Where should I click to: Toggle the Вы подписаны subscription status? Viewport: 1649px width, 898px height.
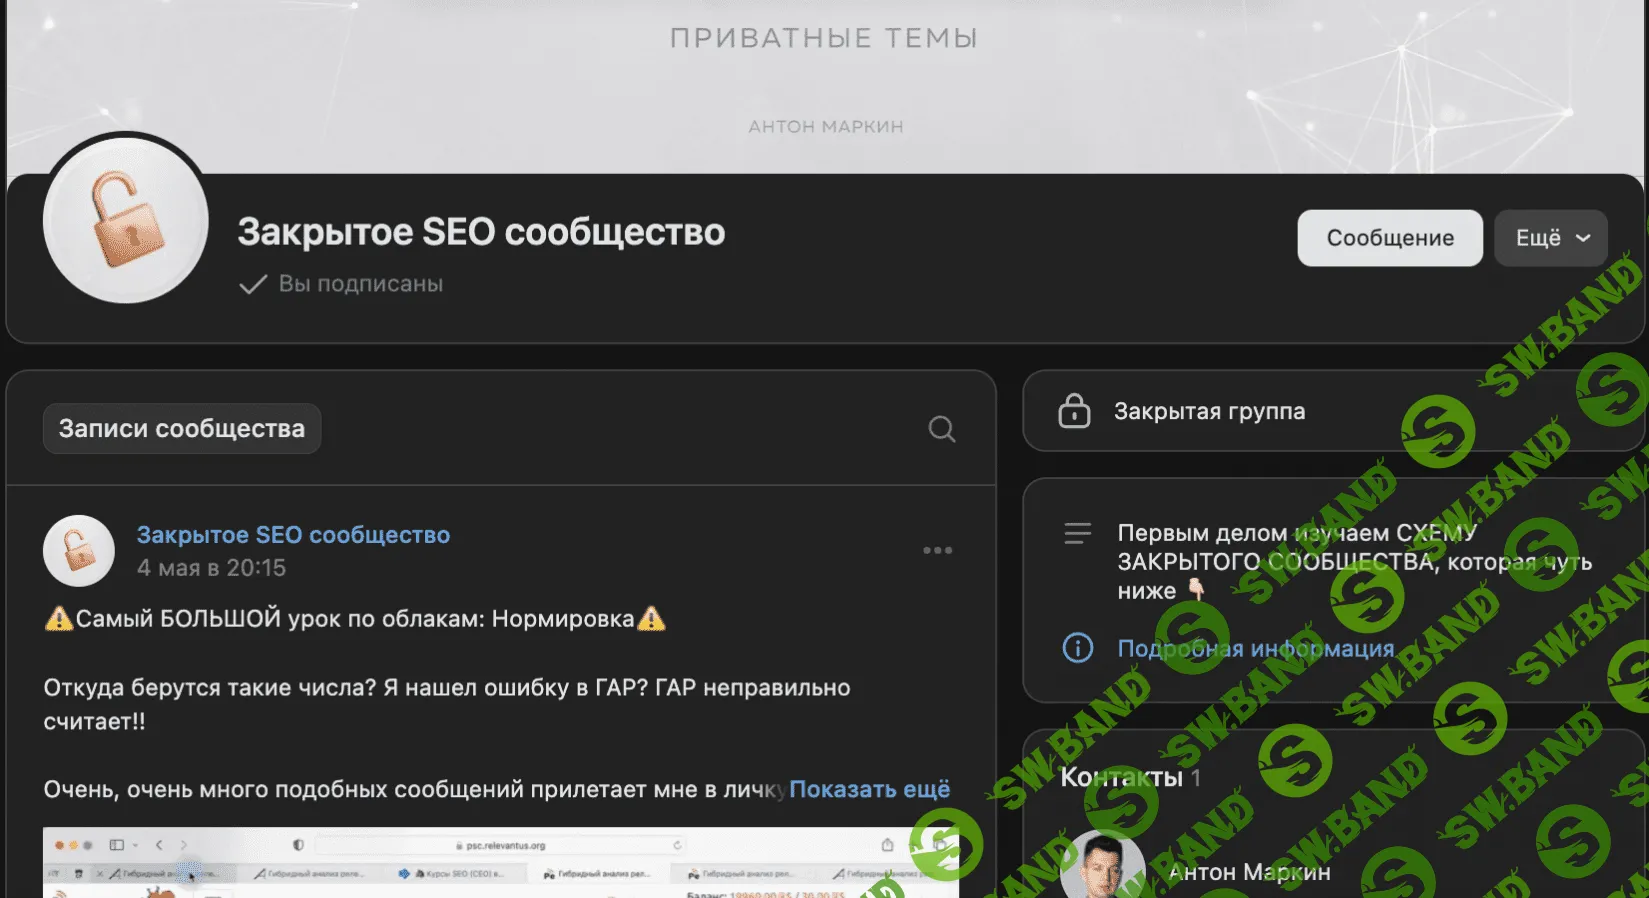tap(342, 284)
